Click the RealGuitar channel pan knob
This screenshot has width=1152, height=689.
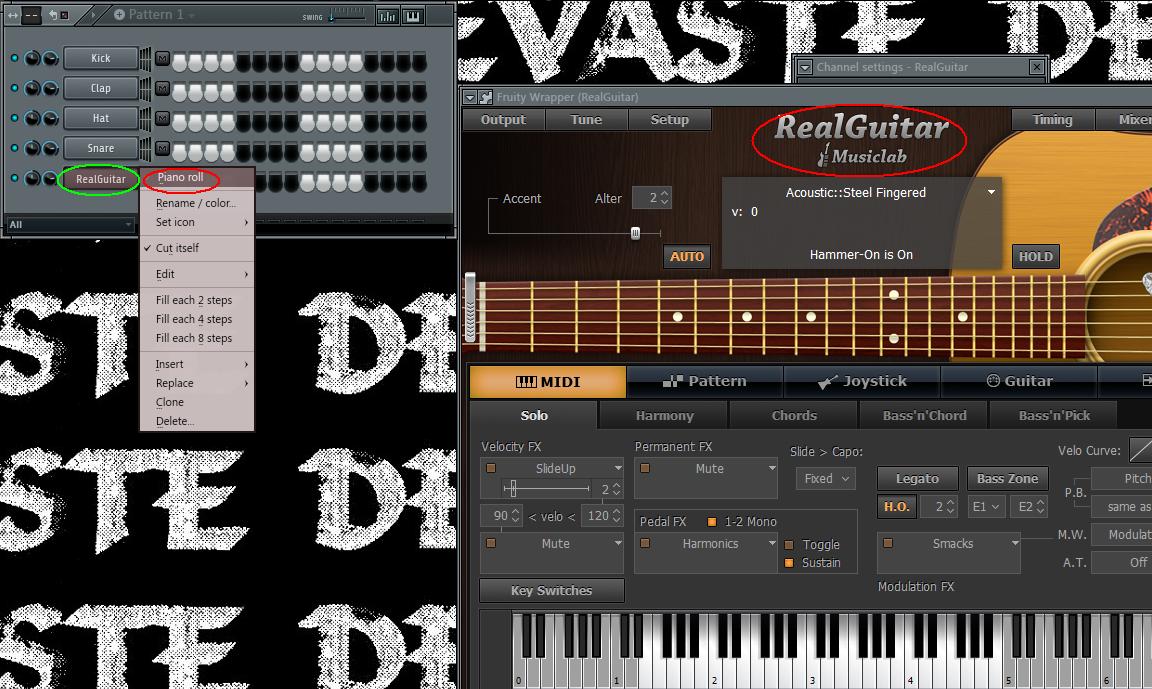coord(32,178)
